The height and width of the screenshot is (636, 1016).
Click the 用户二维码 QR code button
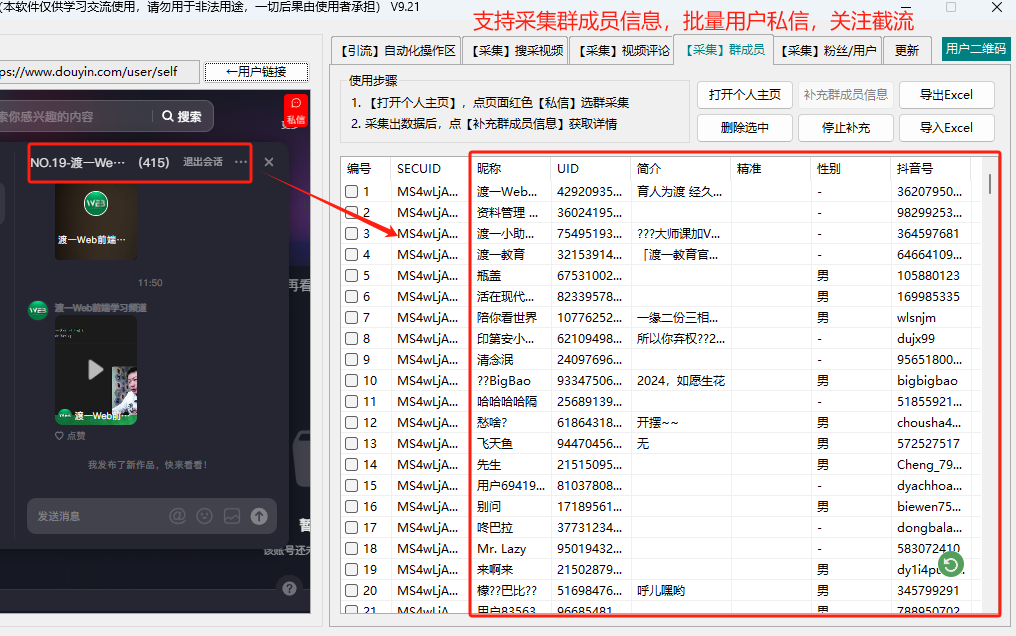click(975, 48)
